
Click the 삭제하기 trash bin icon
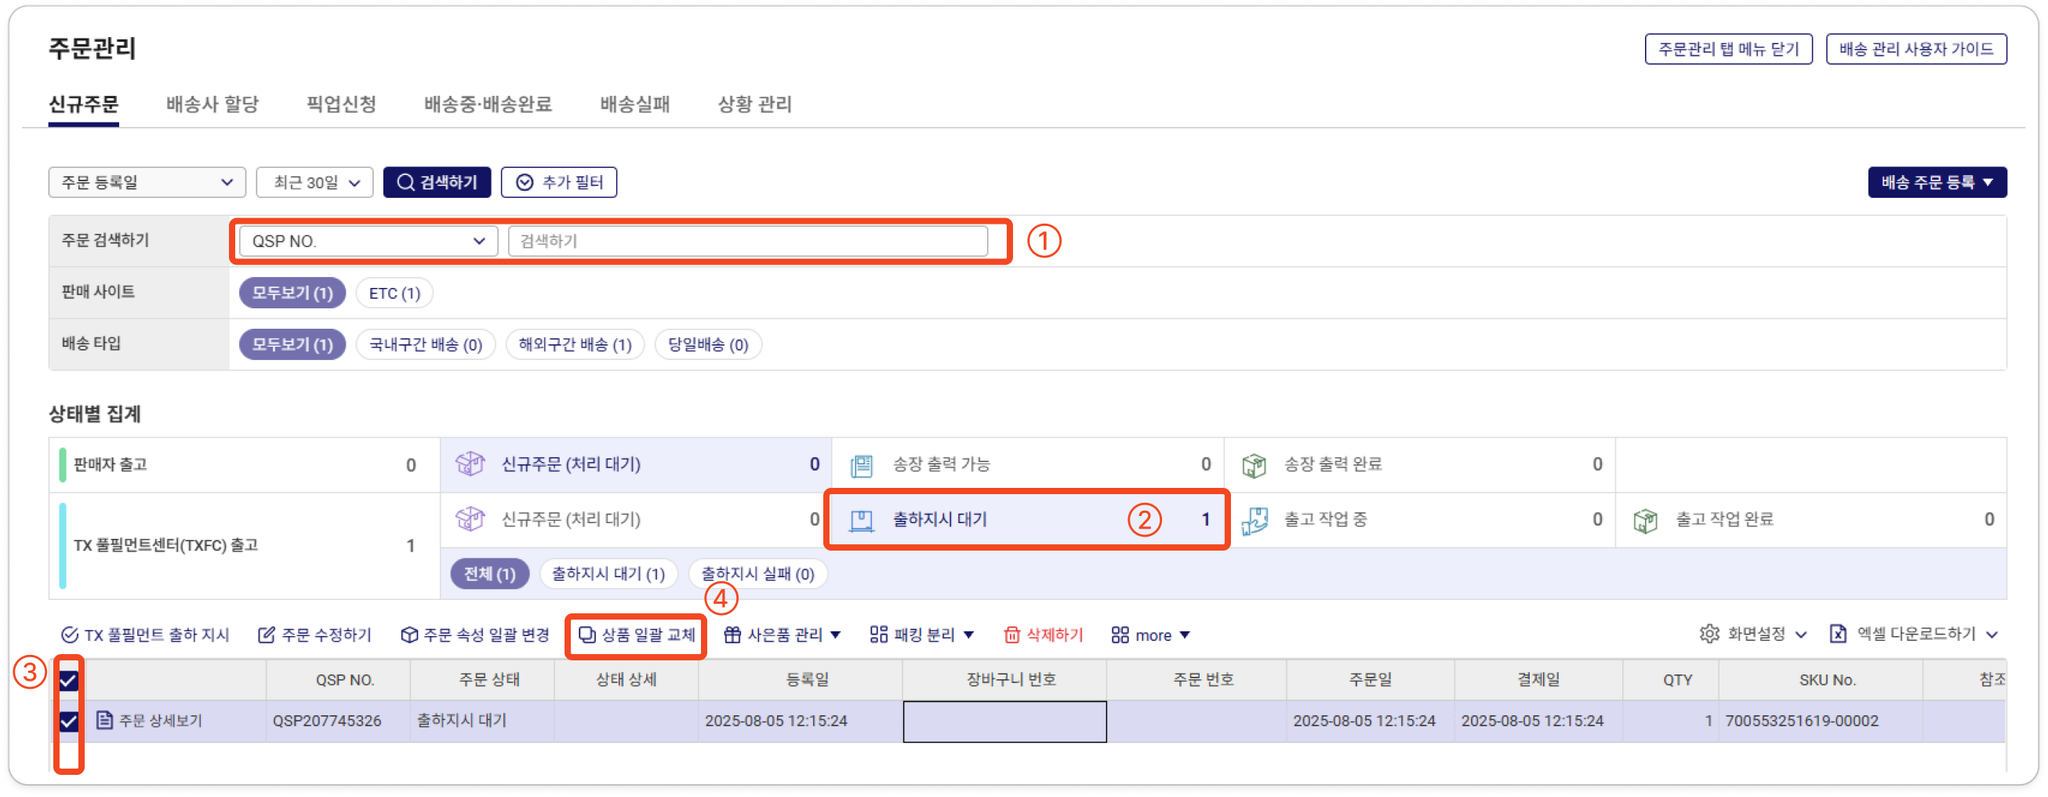pyautogui.click(x=1012, y=635)
